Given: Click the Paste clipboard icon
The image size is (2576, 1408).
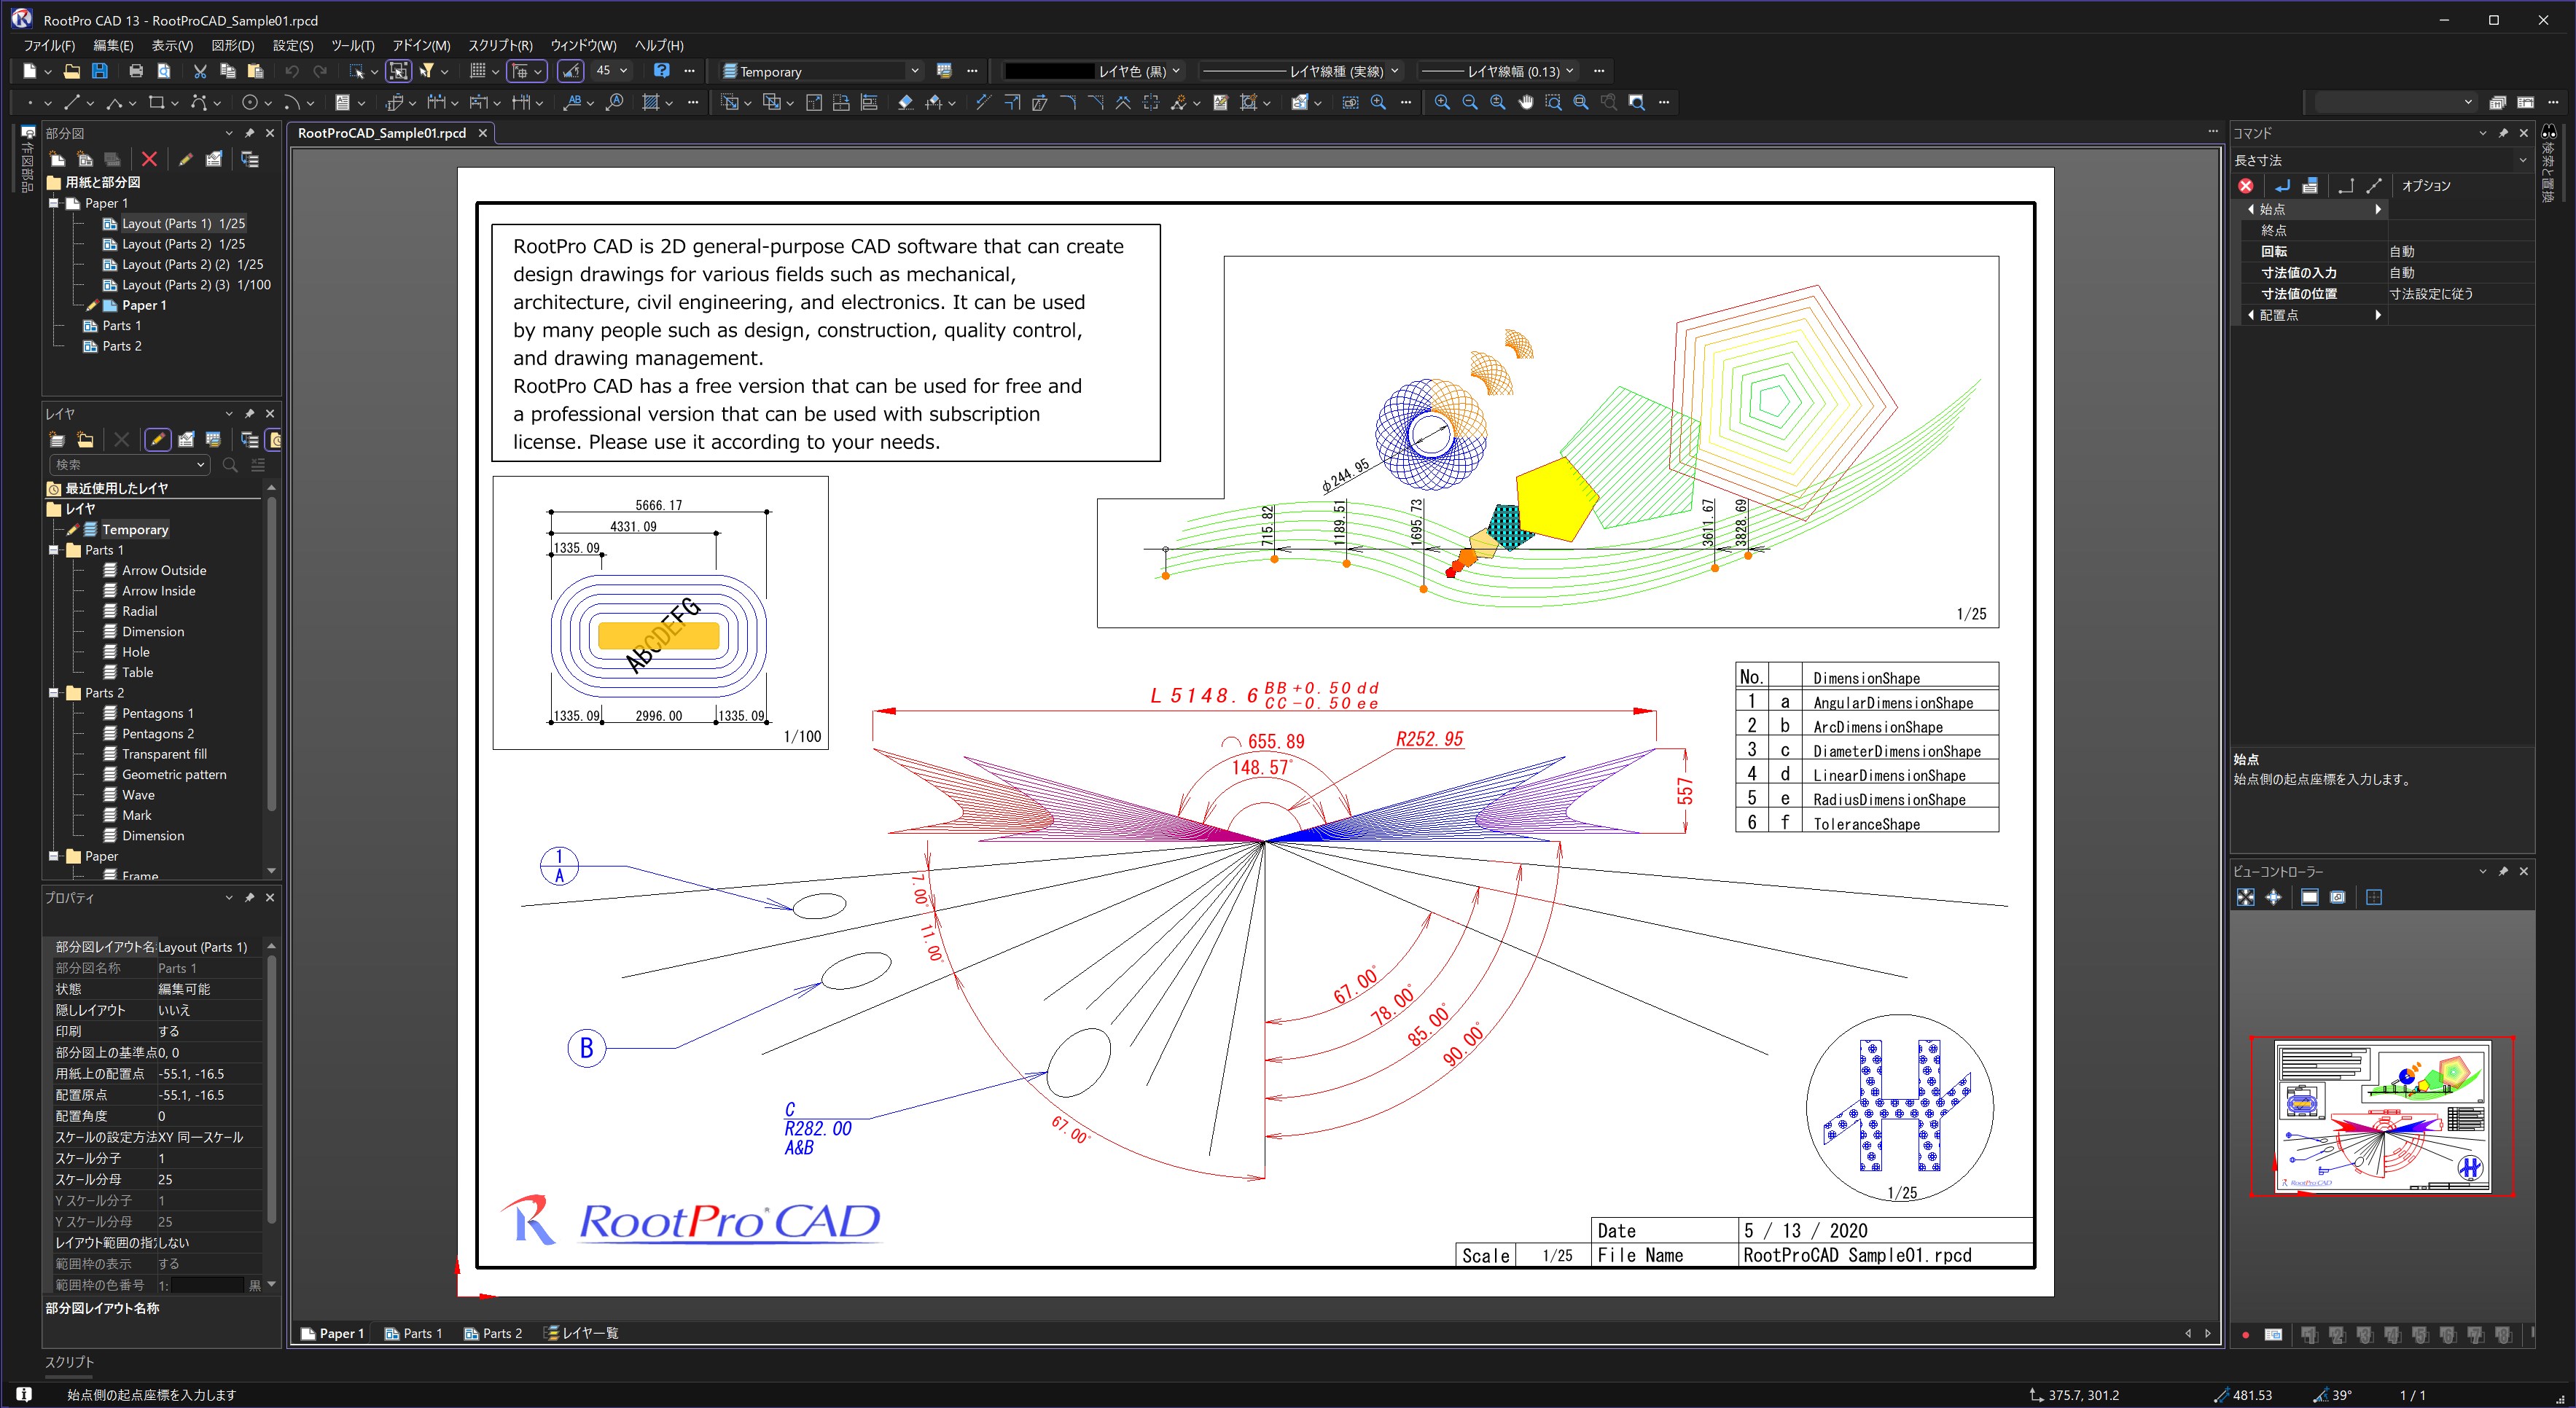Looking at the screenshot, I should pyautogui.click(x=255, y=71).
